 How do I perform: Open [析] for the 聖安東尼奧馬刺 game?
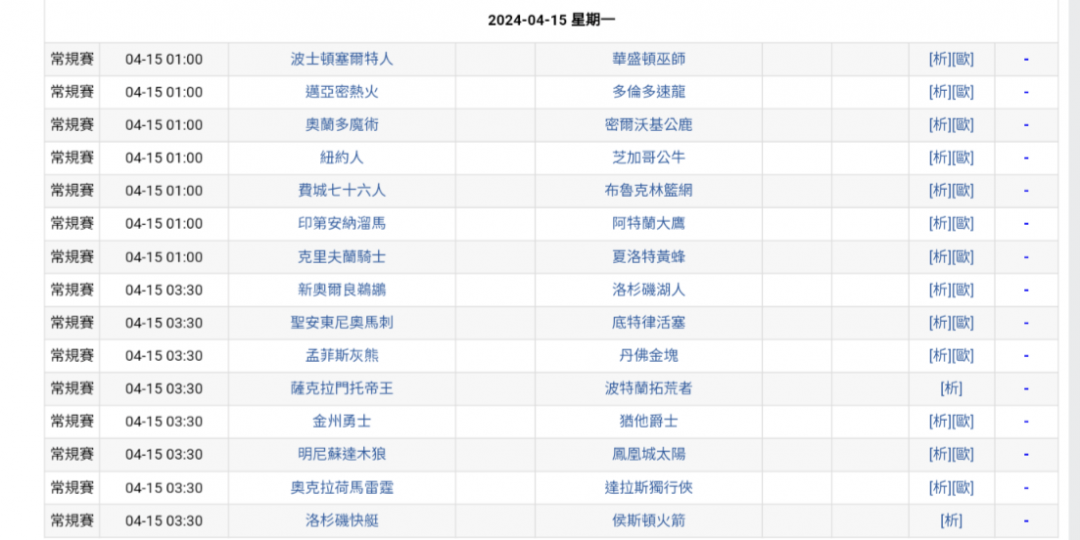939,322
